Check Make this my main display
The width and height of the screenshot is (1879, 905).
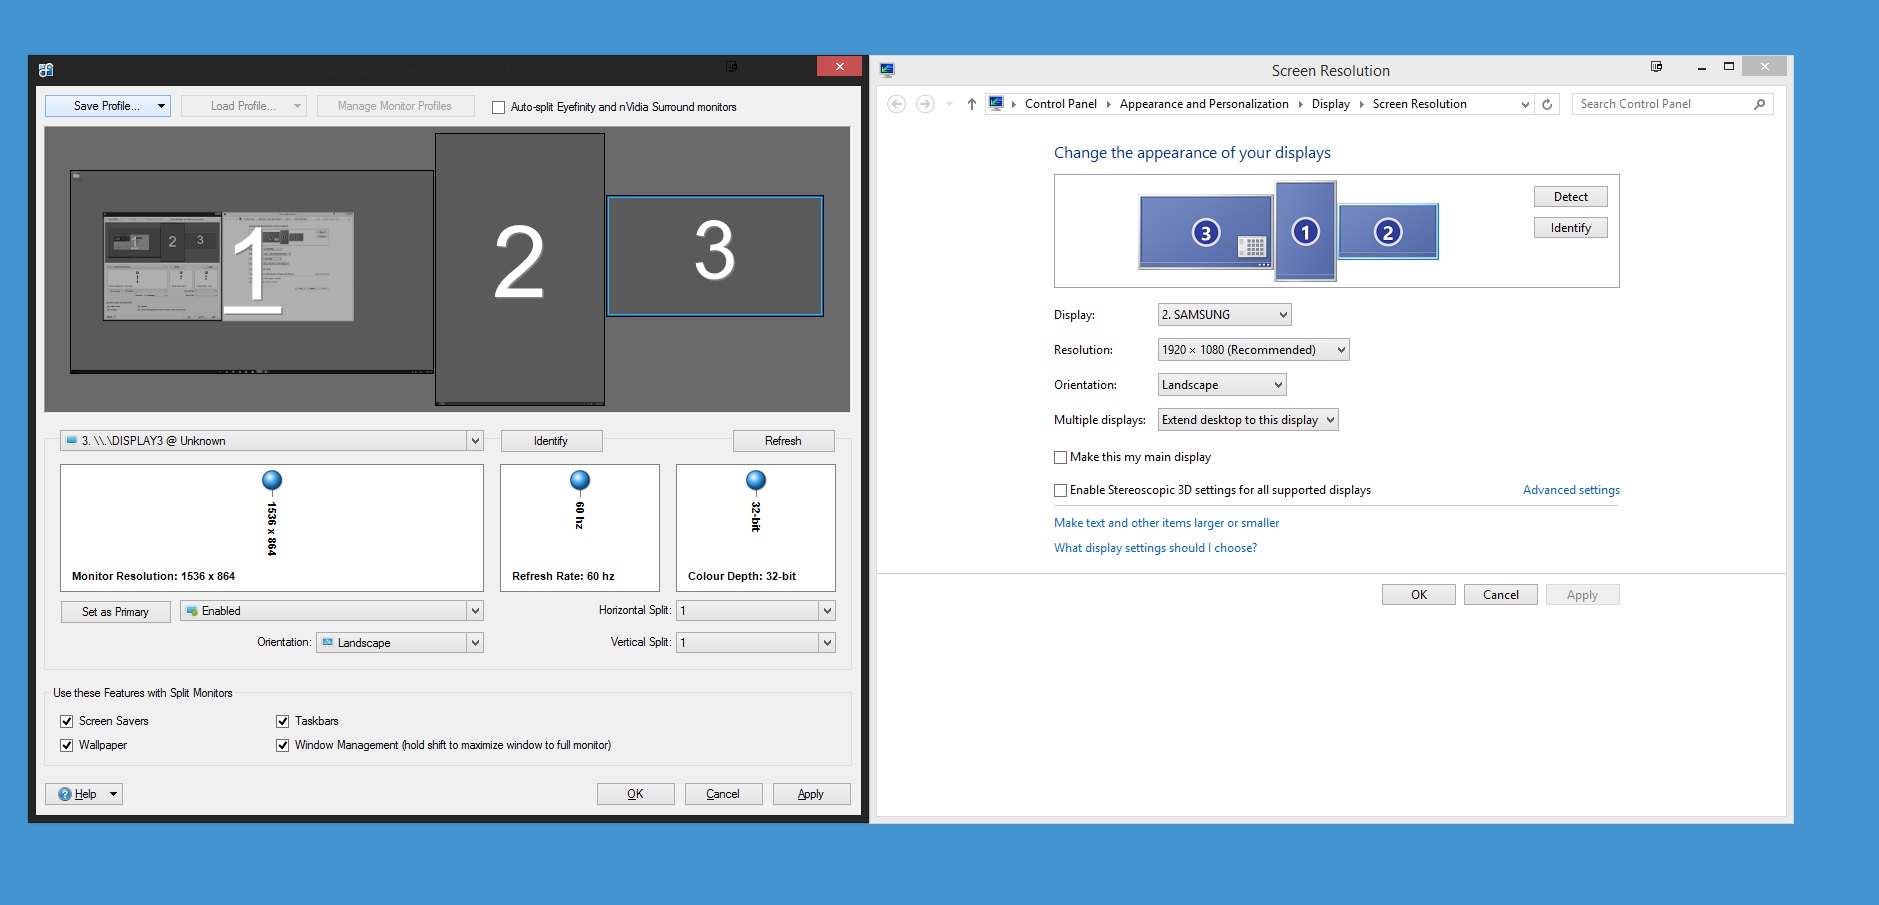pyautogui.click(x=1061, y=457)
